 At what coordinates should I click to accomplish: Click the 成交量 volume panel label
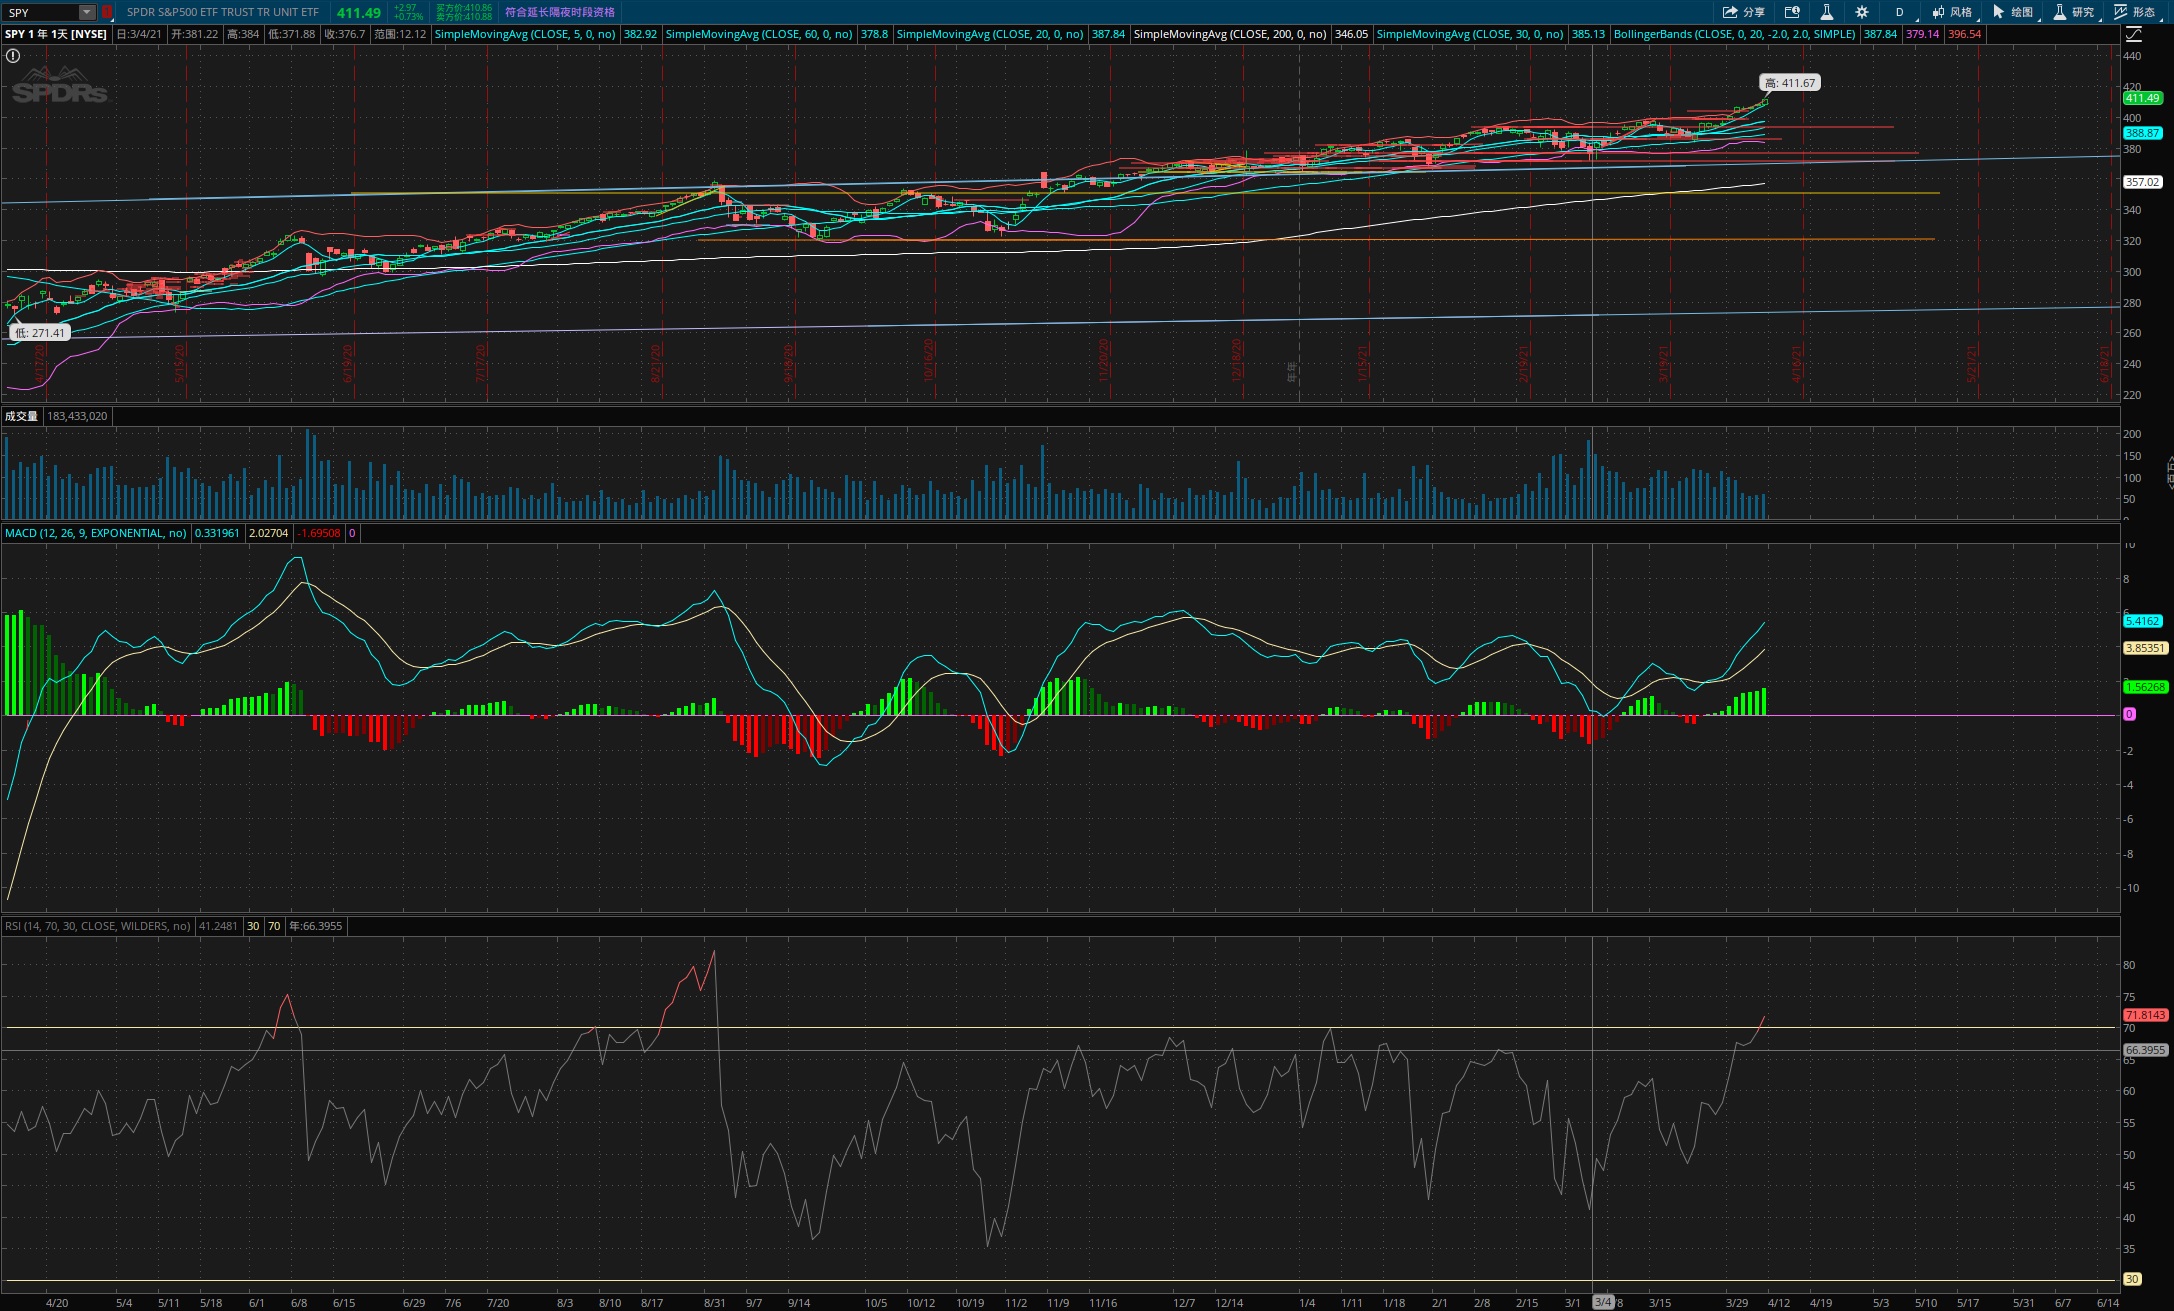click(21, 416)
